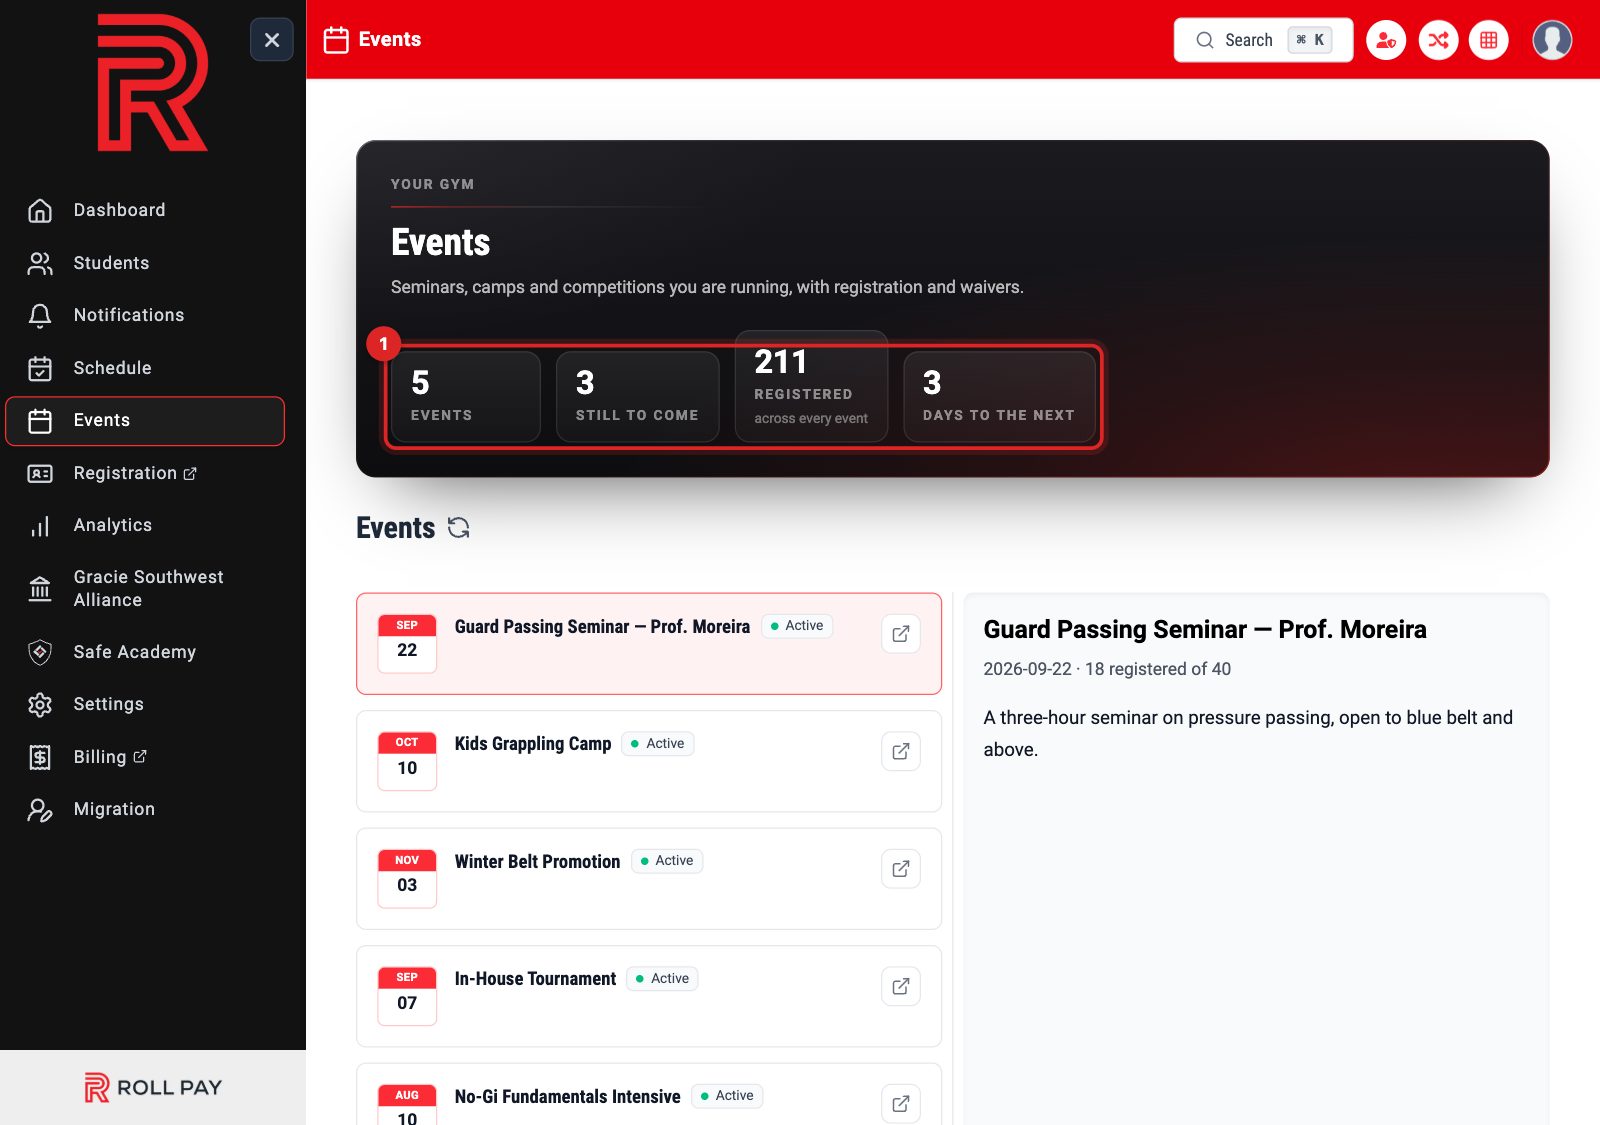Select the No-Gi Fundamentals Intensive event
1600x1125 pixels.
[649, 1095]
